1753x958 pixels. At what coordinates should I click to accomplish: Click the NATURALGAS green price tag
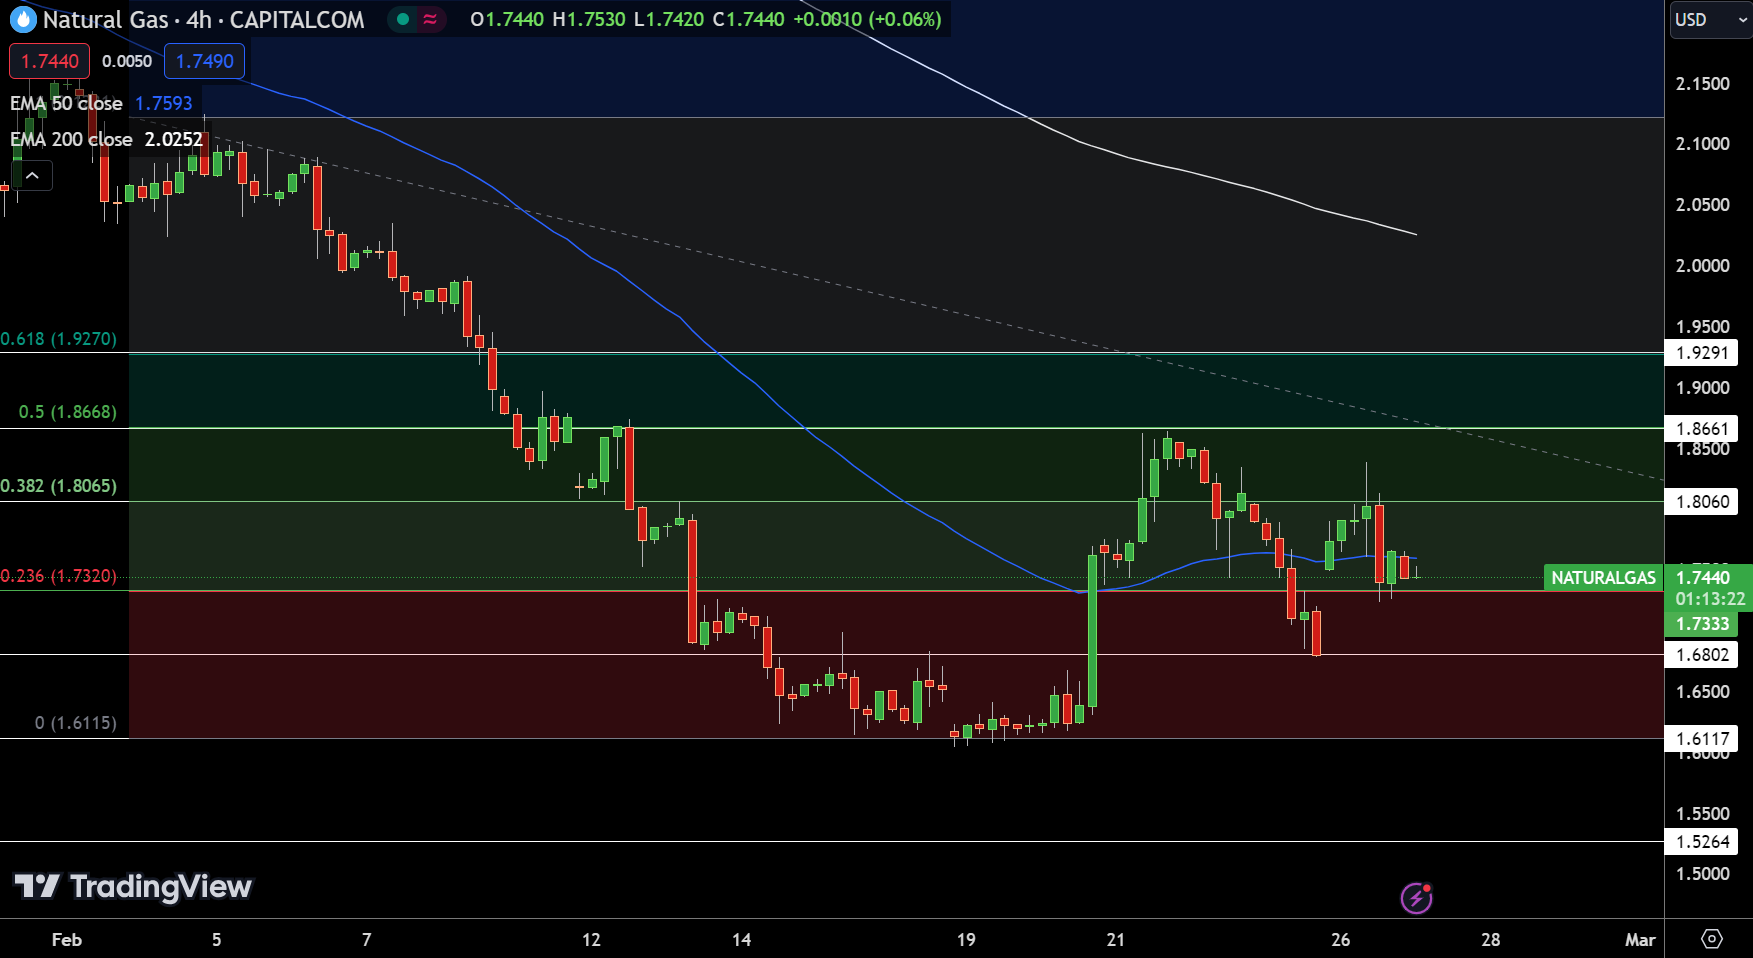click(1603, 577)
